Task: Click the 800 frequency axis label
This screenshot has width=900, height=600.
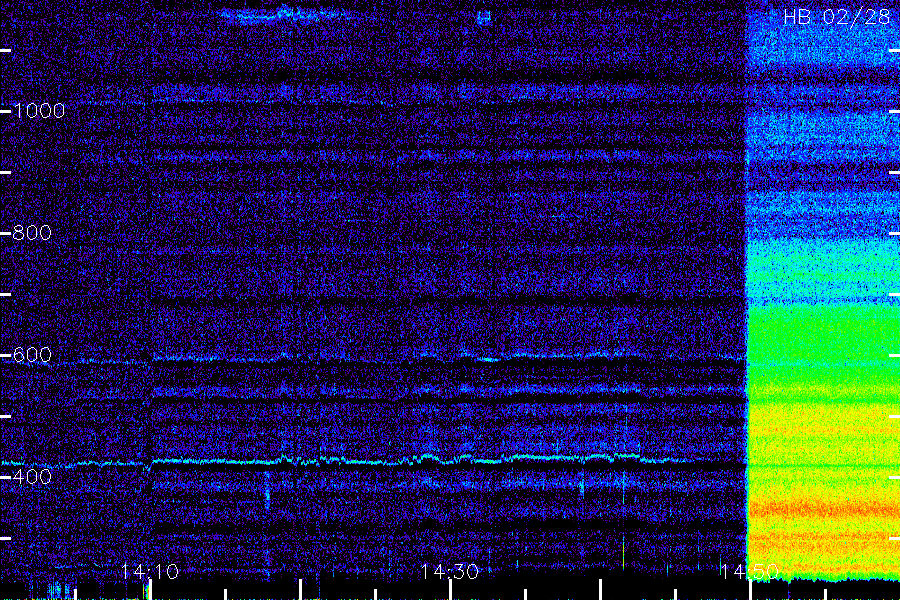Action: pyautogui.click(x=32, y=233)
